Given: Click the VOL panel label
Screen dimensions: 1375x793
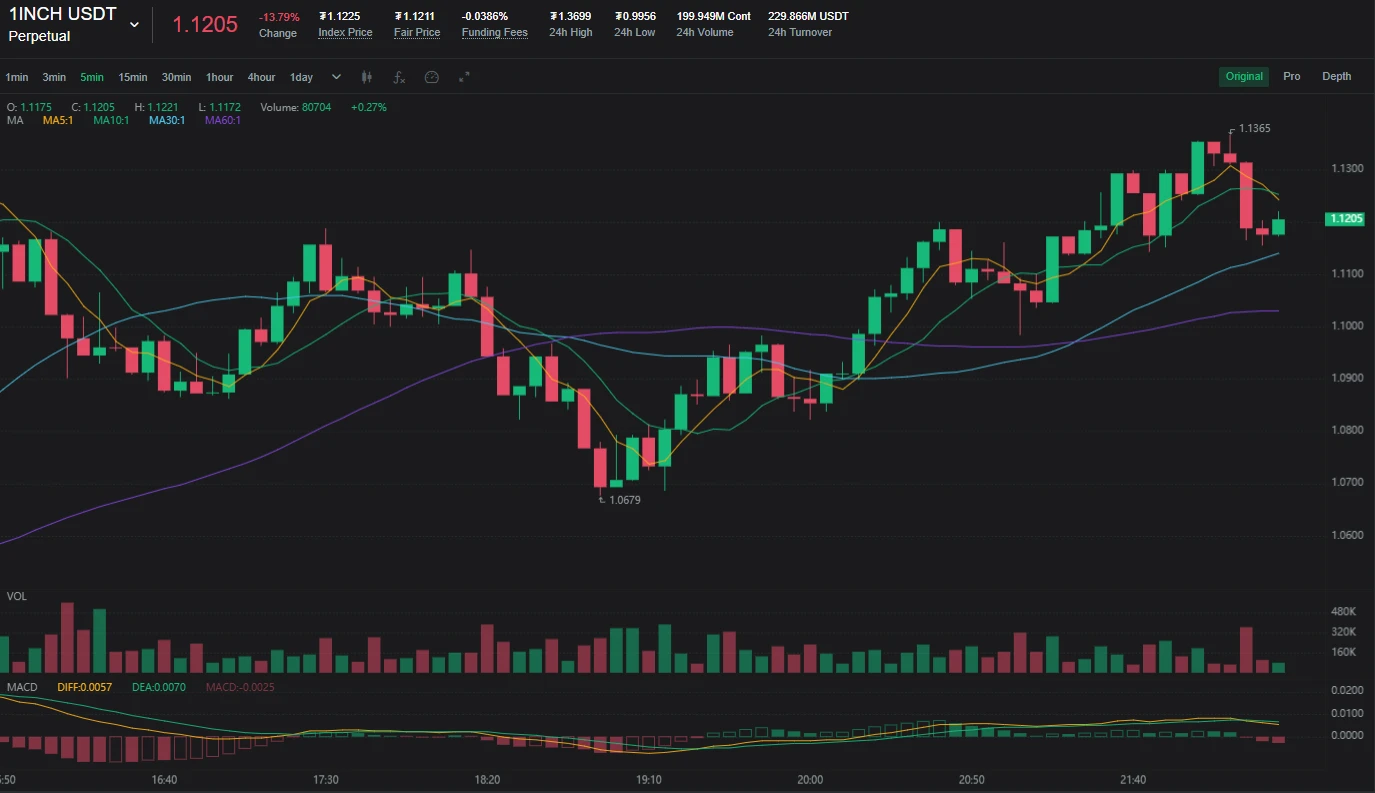Looking at the screenshot, I should (17, 596).
